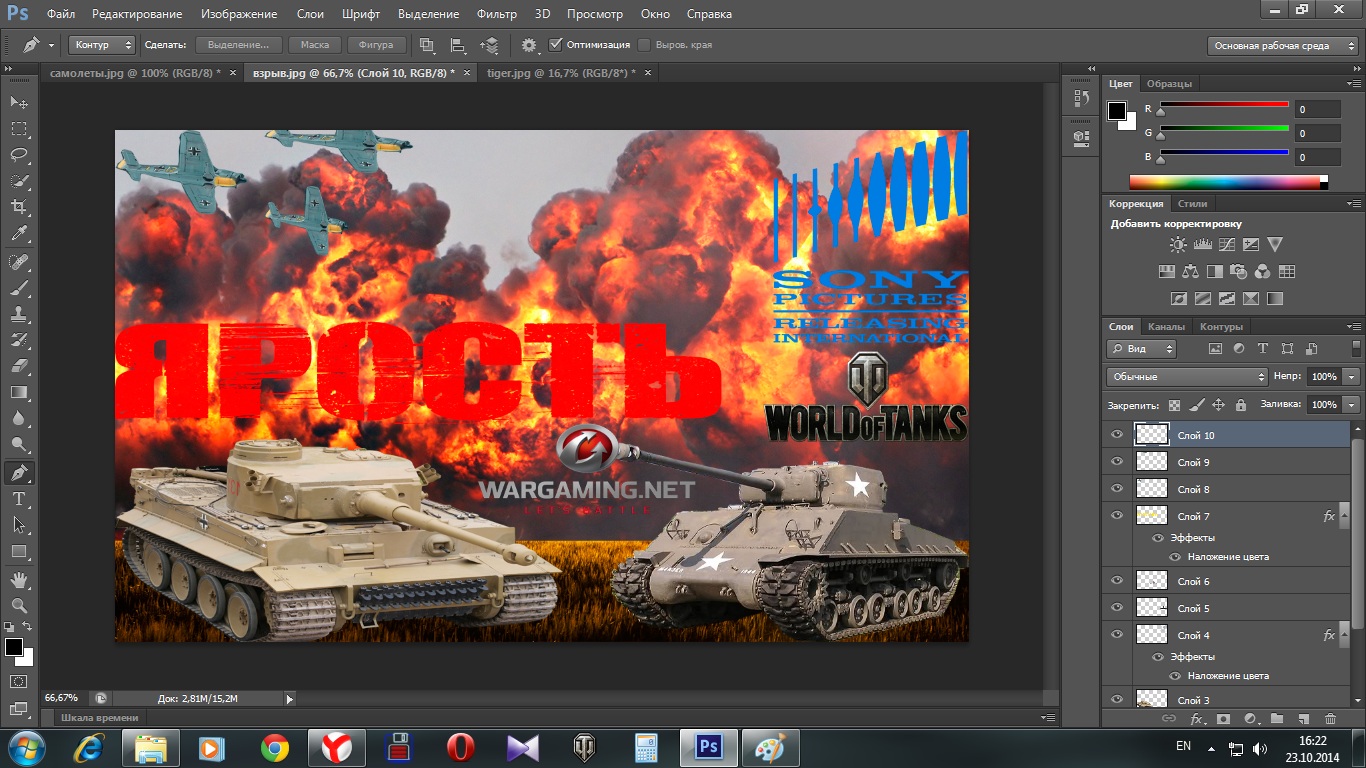The width and height of the screenshot is (1366, 768).
Task: Click the add layer style fx icon
Action: click(1197, 718)
